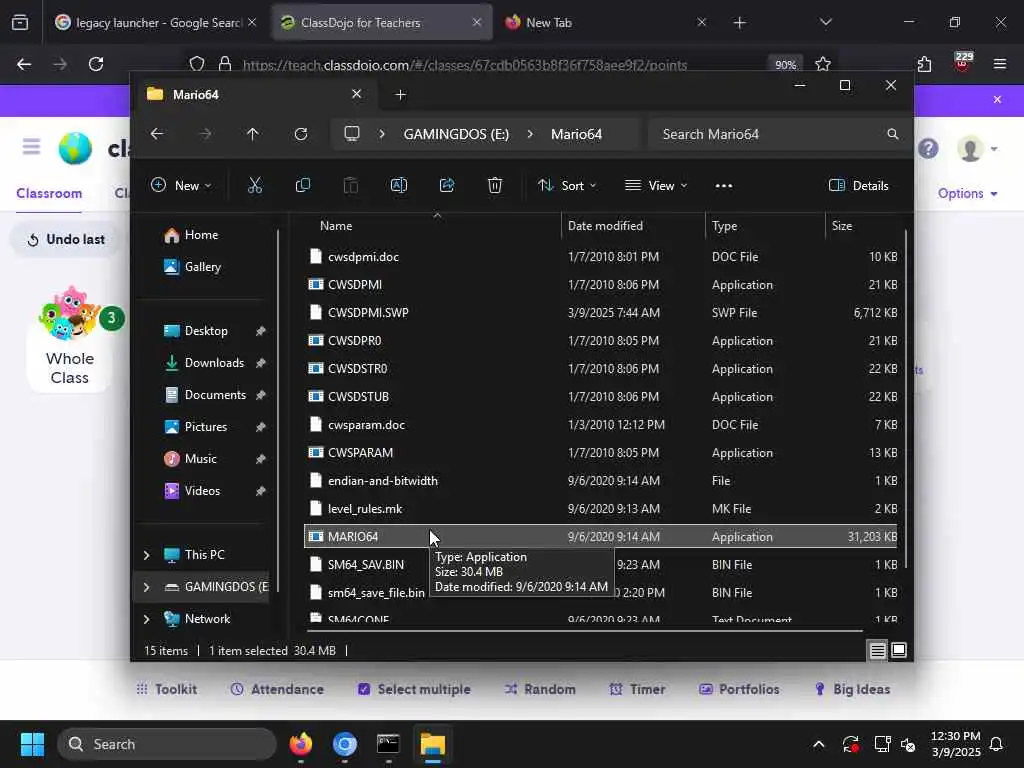Click the Big Ideas button
This screenshot has height=768, width=1024.
[852, 689]
